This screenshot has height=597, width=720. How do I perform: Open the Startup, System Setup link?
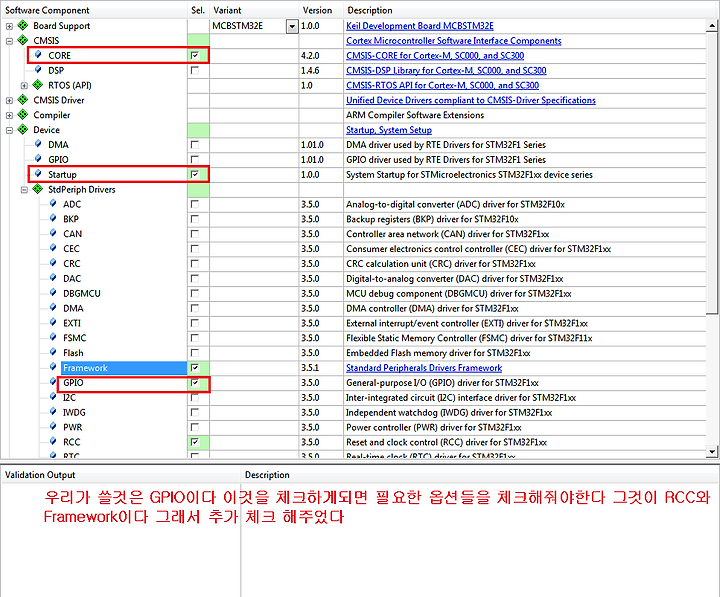[x=389, y=130]
